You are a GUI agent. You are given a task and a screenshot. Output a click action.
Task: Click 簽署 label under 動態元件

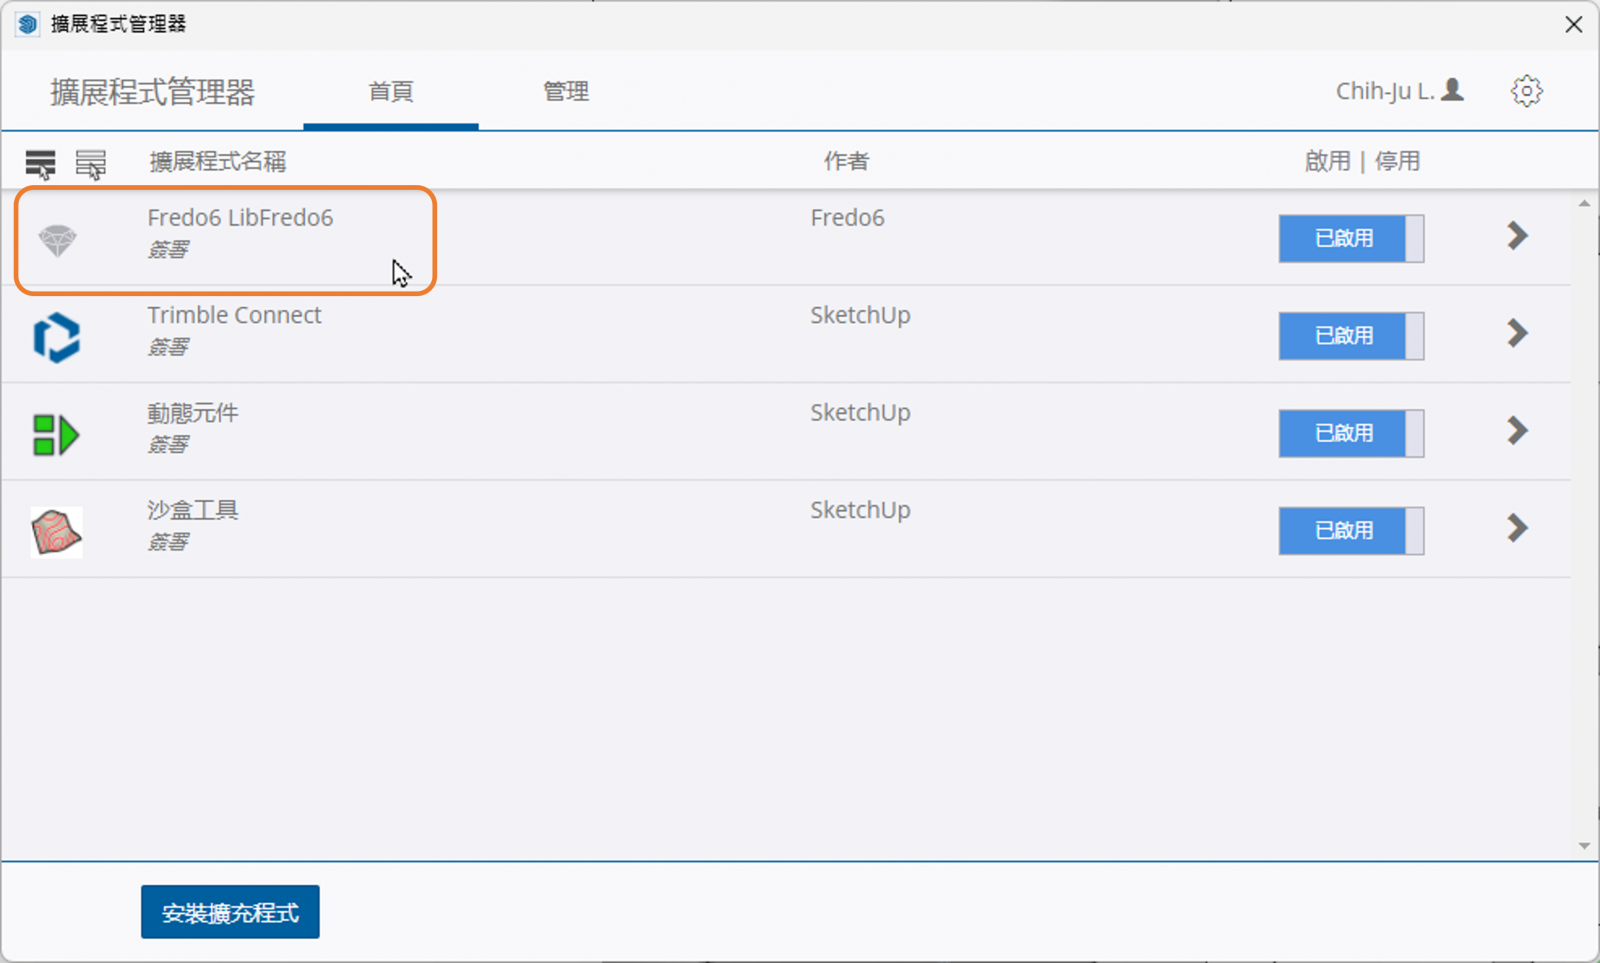[168, 444]
